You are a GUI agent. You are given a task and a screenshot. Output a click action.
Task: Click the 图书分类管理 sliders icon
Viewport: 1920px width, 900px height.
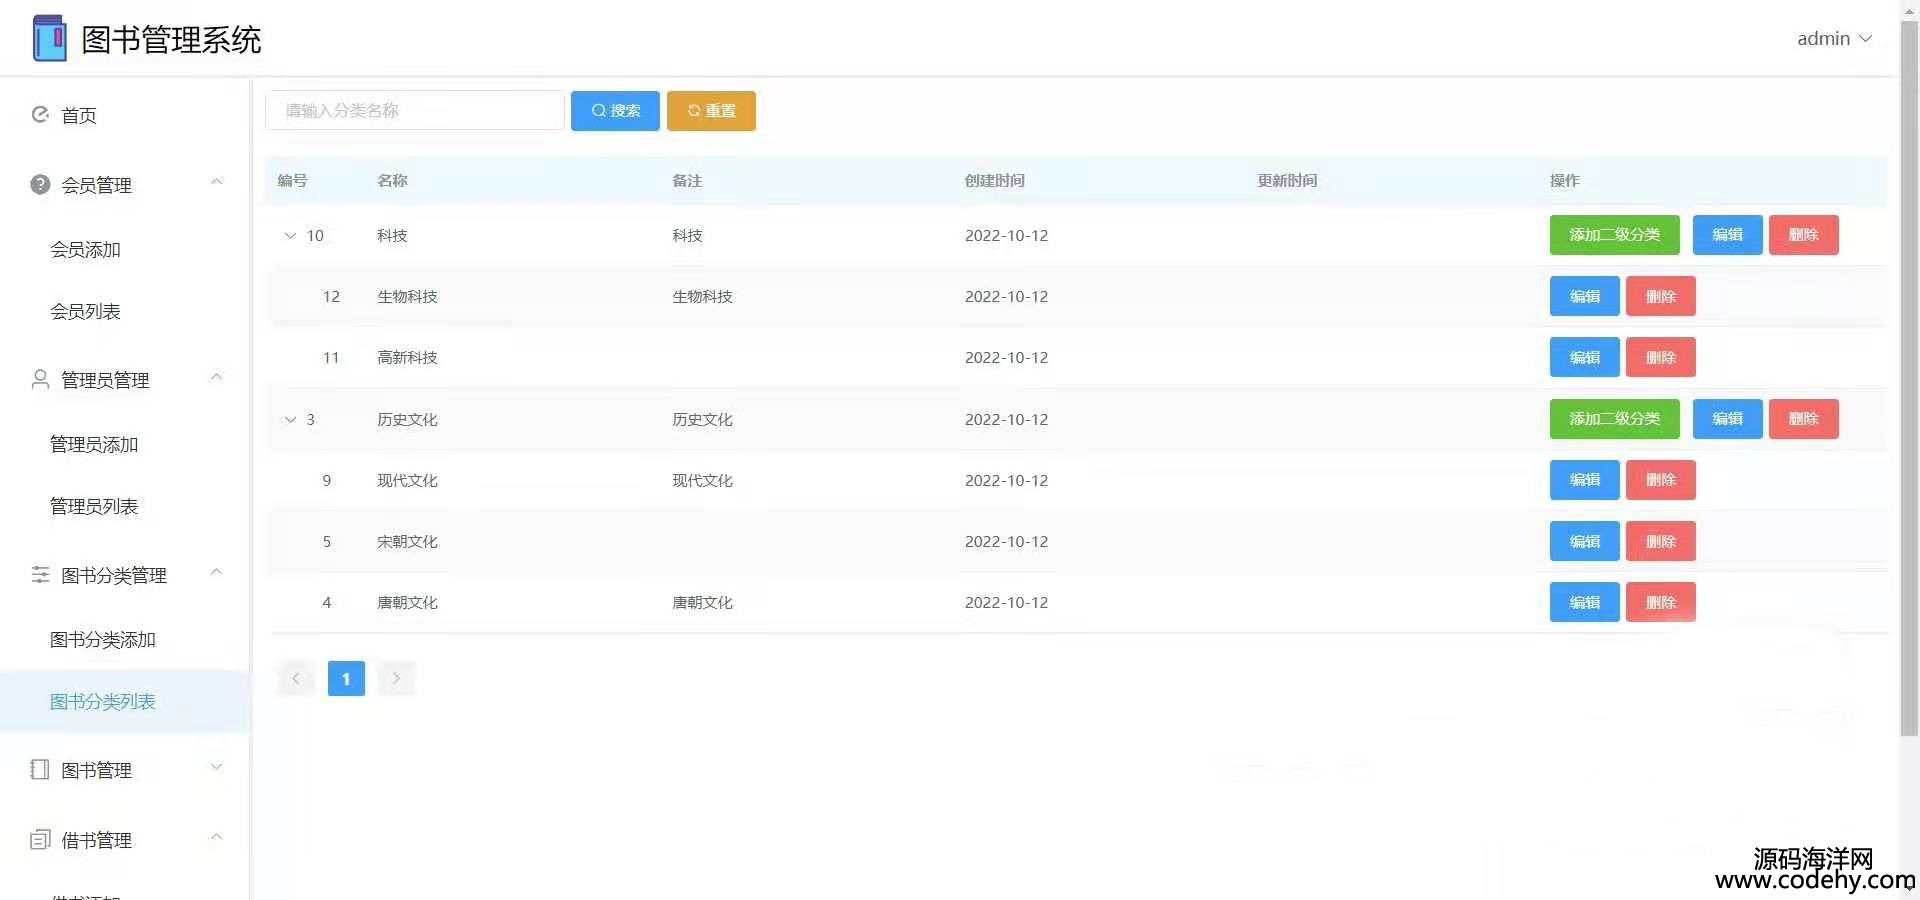[40, 575]
